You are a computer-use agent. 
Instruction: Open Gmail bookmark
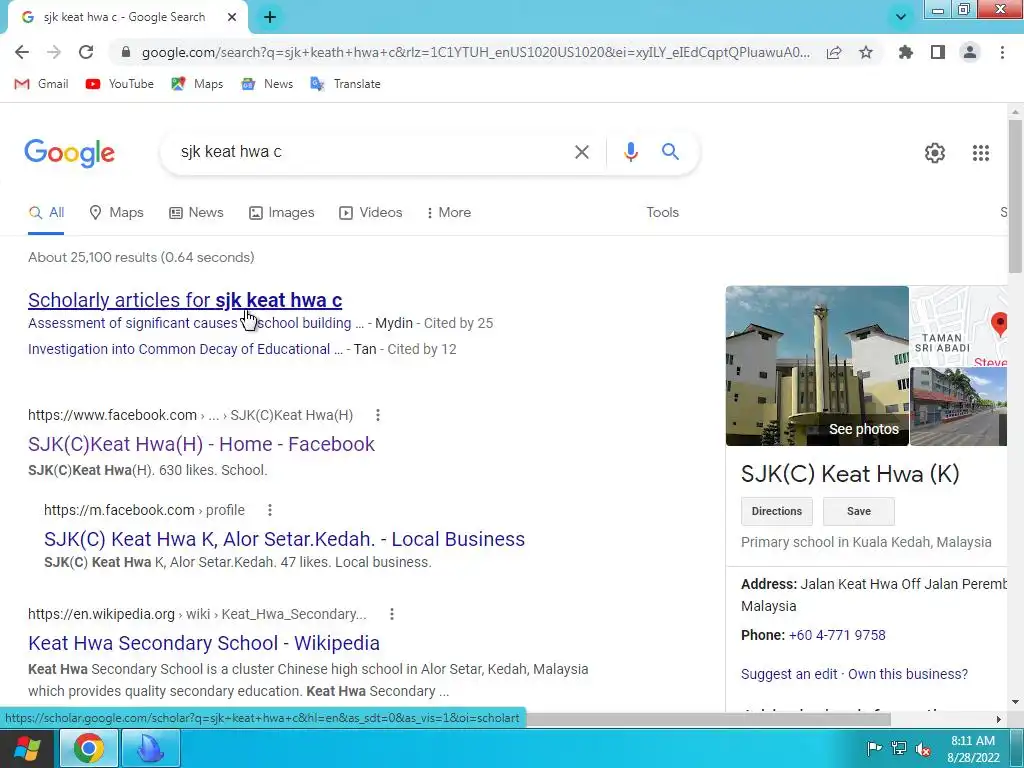[x=41, y=84]
